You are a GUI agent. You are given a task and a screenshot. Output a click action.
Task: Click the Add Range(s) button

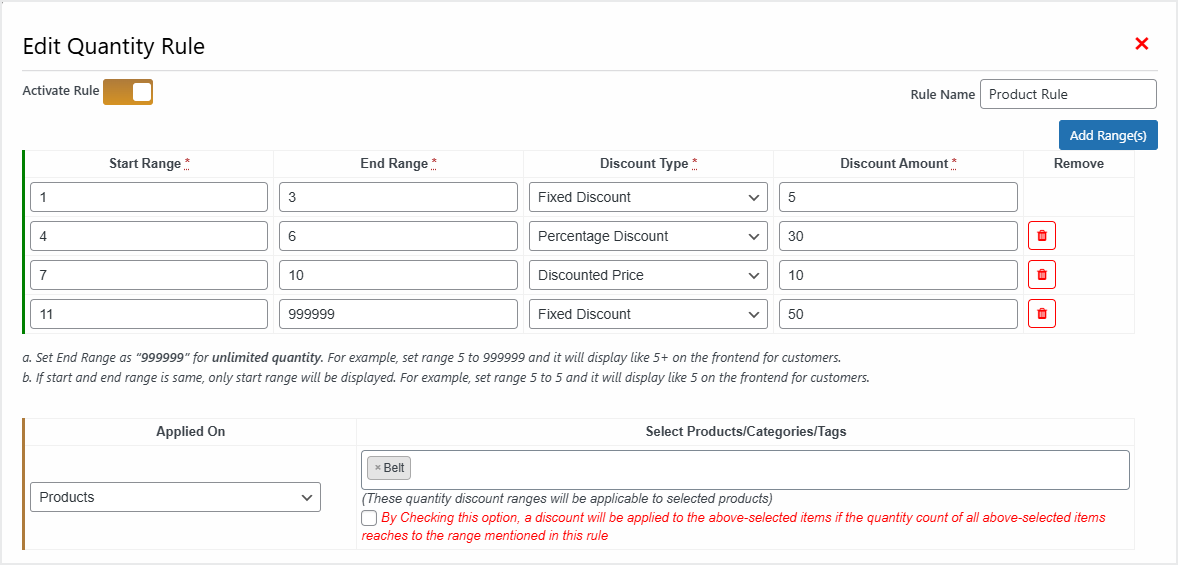pyautogui.click(x=1108, y=135)
